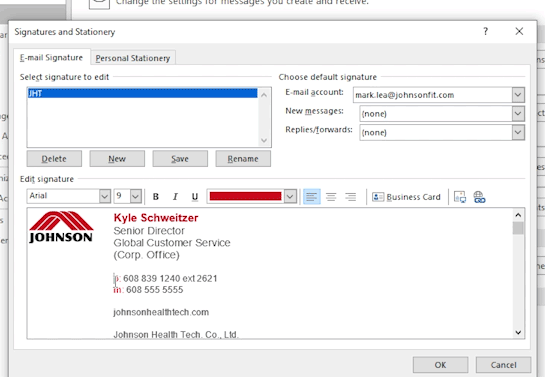Image resolution: width=545 pixels, height=377 pixels.
Task: Click the name Kyle Schweitzer in signature
Action: coord(156,218)
